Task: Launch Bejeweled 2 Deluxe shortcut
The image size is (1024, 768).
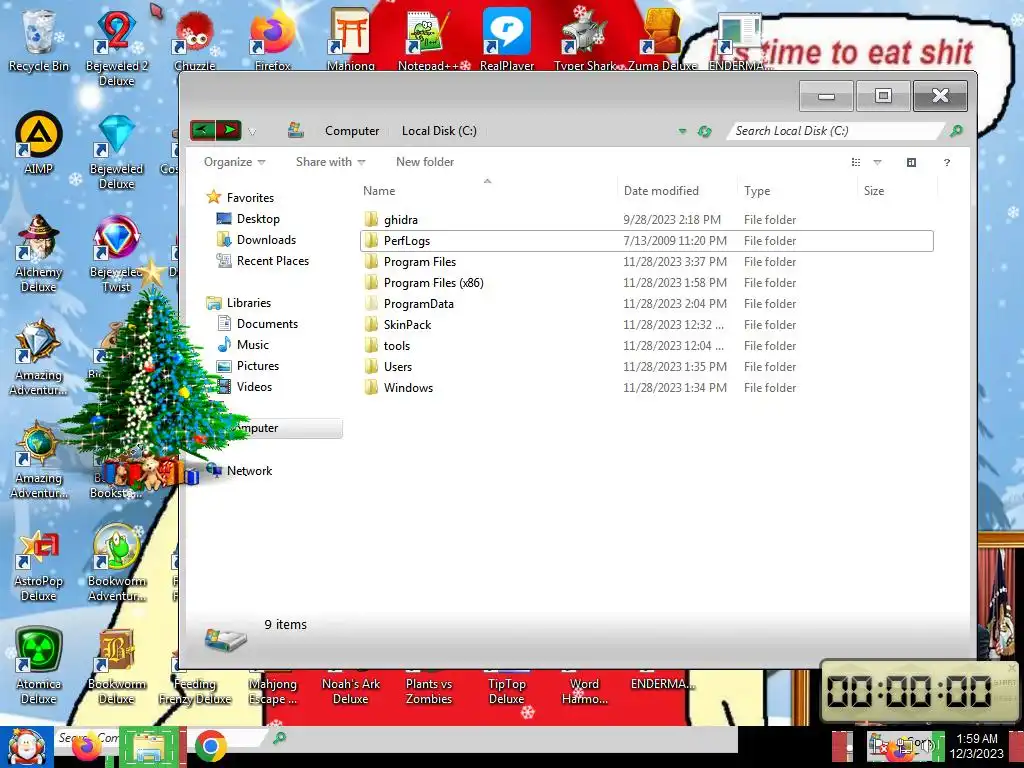Action: (116, 46)
